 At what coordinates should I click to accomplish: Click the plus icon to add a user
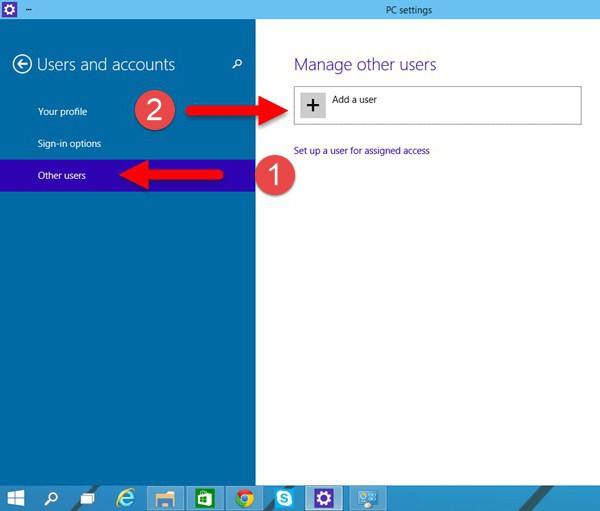313,105
